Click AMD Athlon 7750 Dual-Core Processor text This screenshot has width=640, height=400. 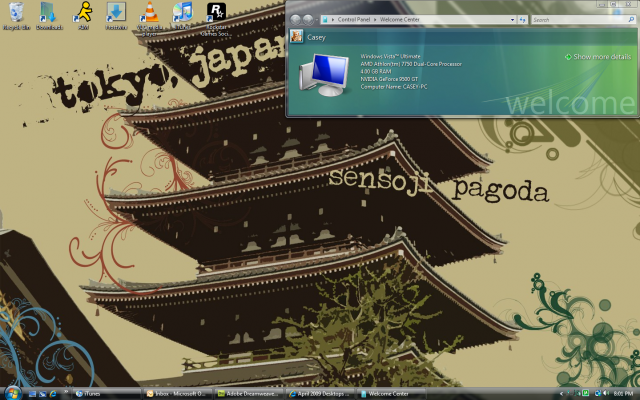[411, 64]
